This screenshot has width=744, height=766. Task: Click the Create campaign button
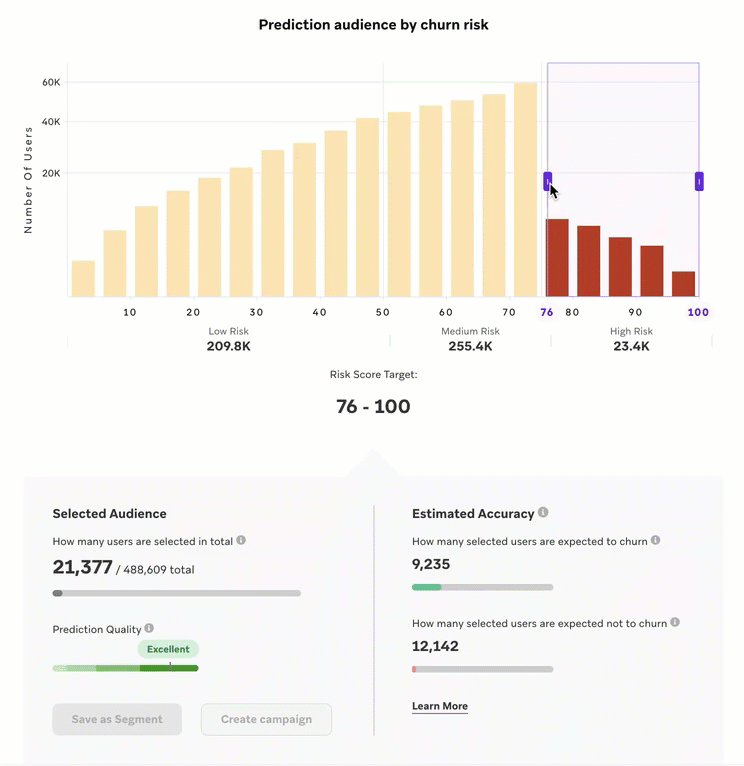[266, 719]
